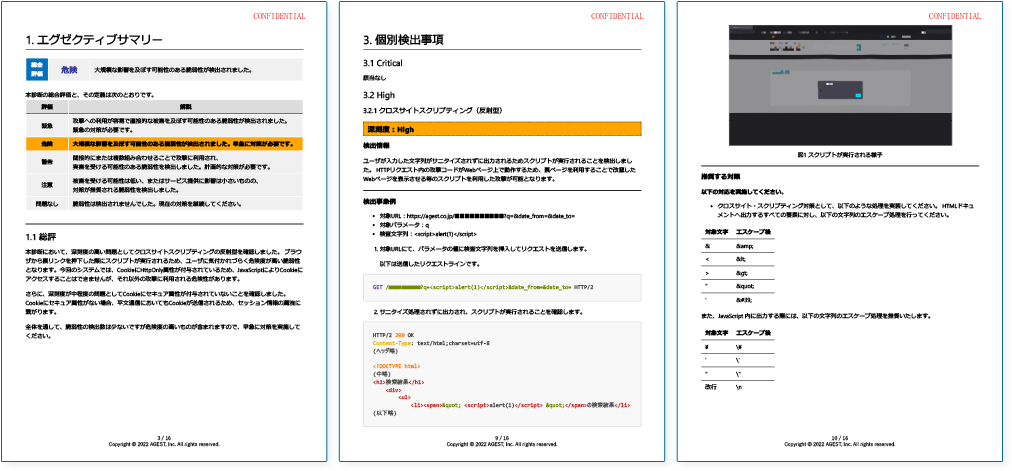Click the "注意" cell in rating table
Image resolution: width=1012 pixels, height=471 pixels.
pyautogui.click(x=47, y=185)
